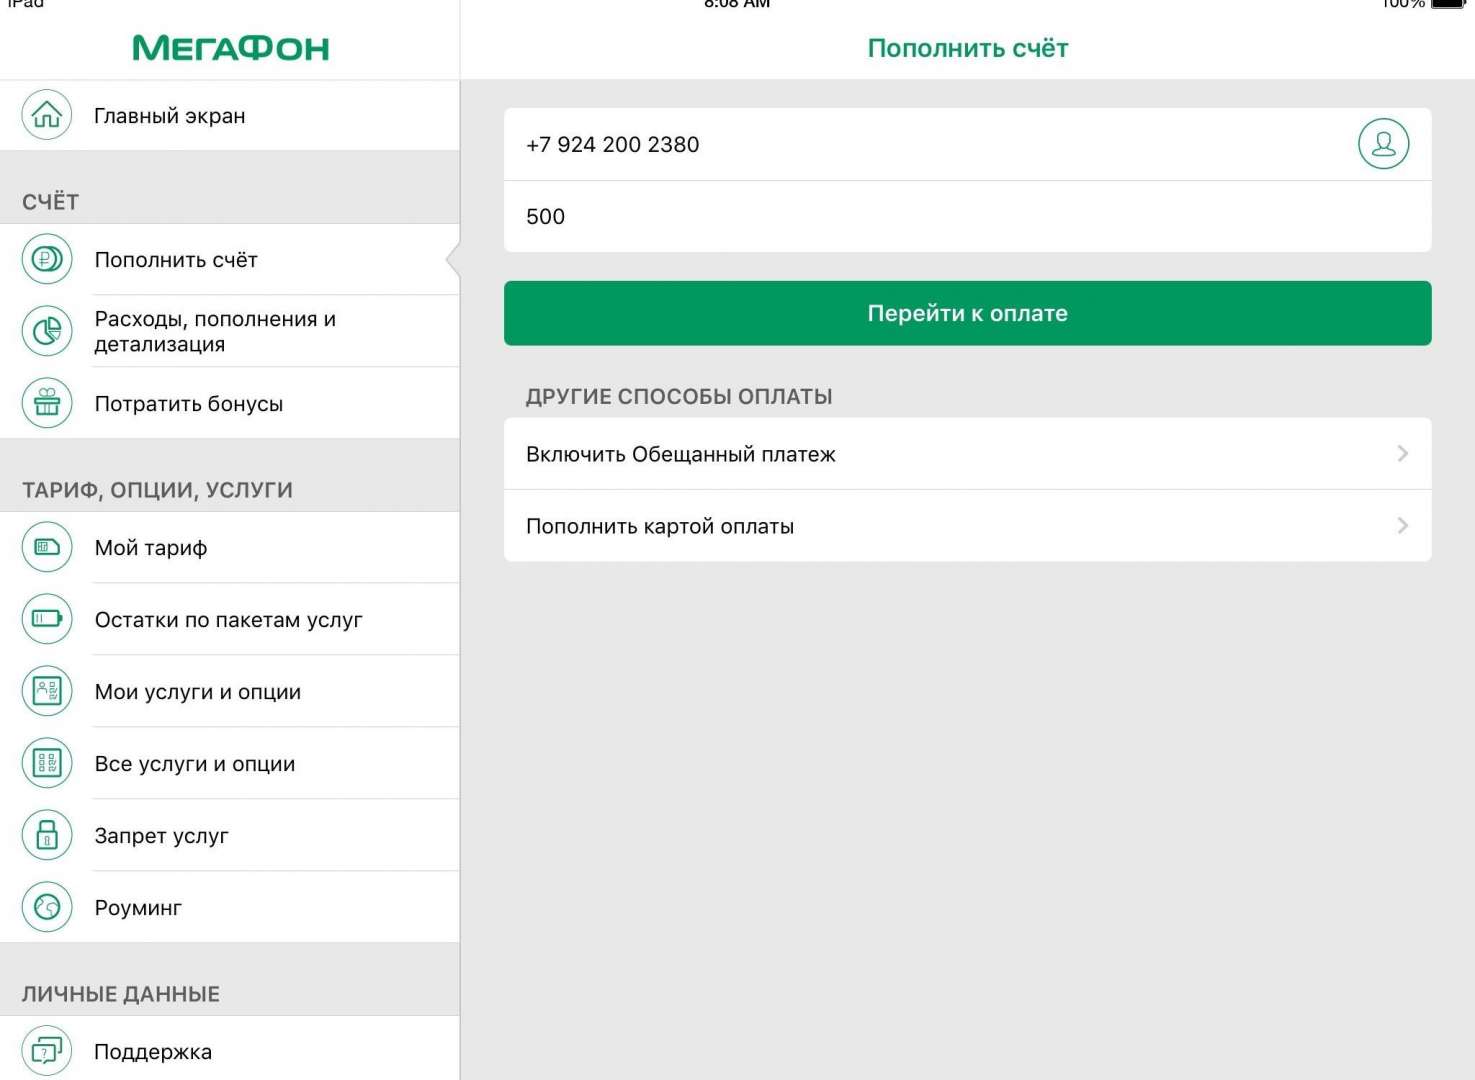Tap the МегаФон logo
The width and height of the screenshot is (1475, 1080).
coord(231,48)
